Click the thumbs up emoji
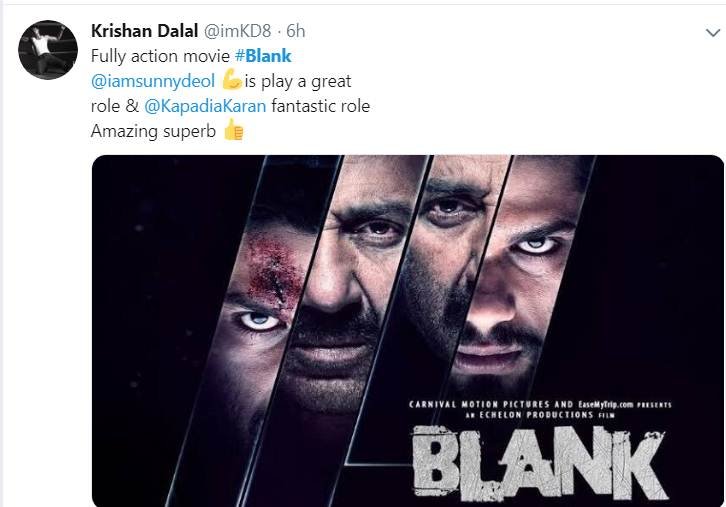The image size is (726, 507). pyautogui.click(x=233, y=130)
